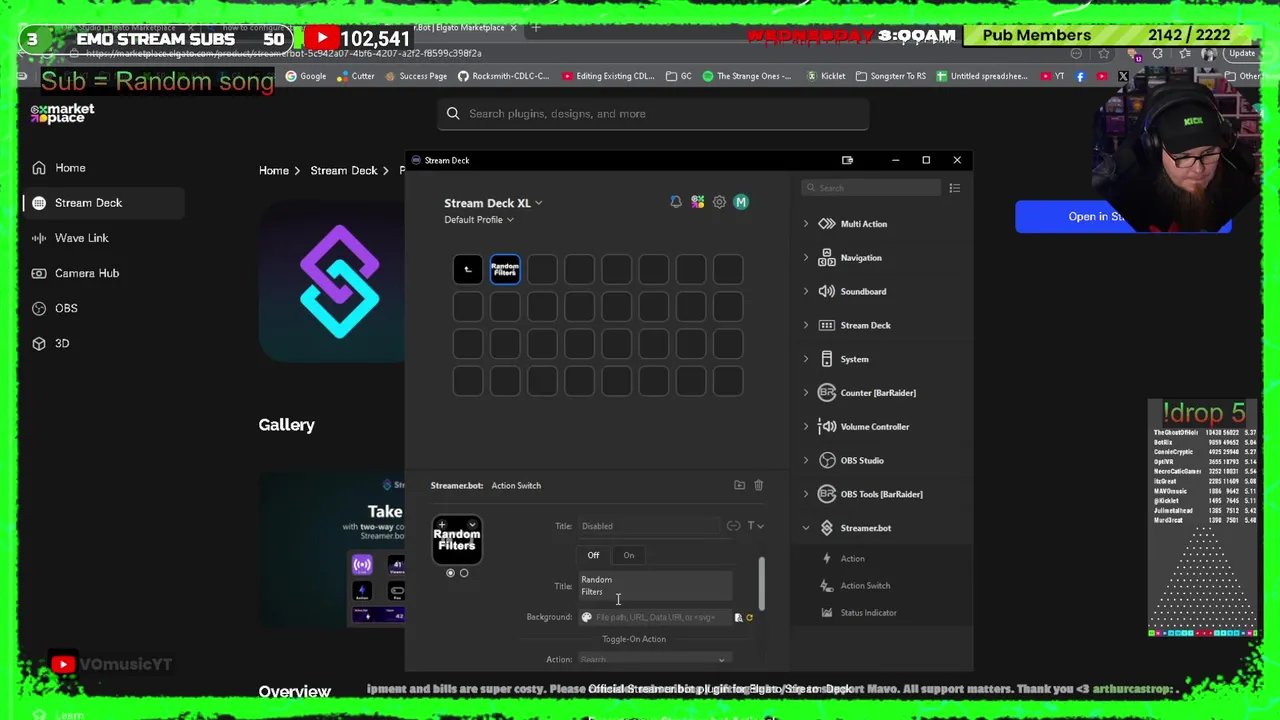
Task: Open the Stream Deck notifications bell
Action: pyautogui.click(x=676, y=202)
